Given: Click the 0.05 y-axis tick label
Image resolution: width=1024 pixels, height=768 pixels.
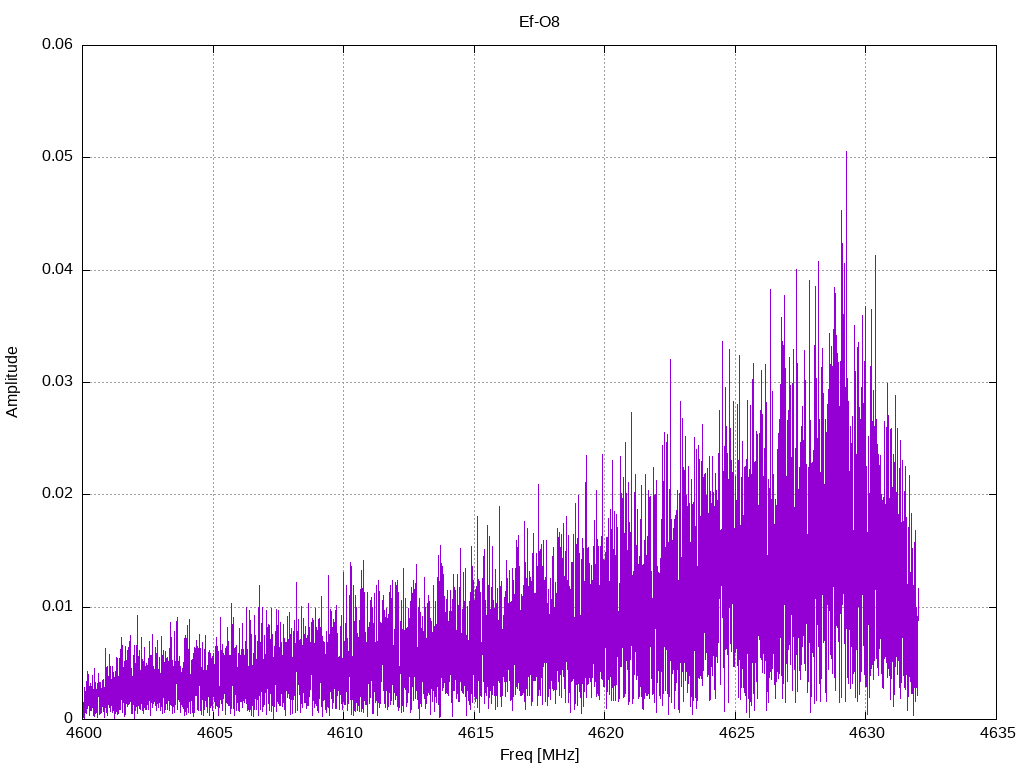Looking at the screenshot, I should 57,157.
